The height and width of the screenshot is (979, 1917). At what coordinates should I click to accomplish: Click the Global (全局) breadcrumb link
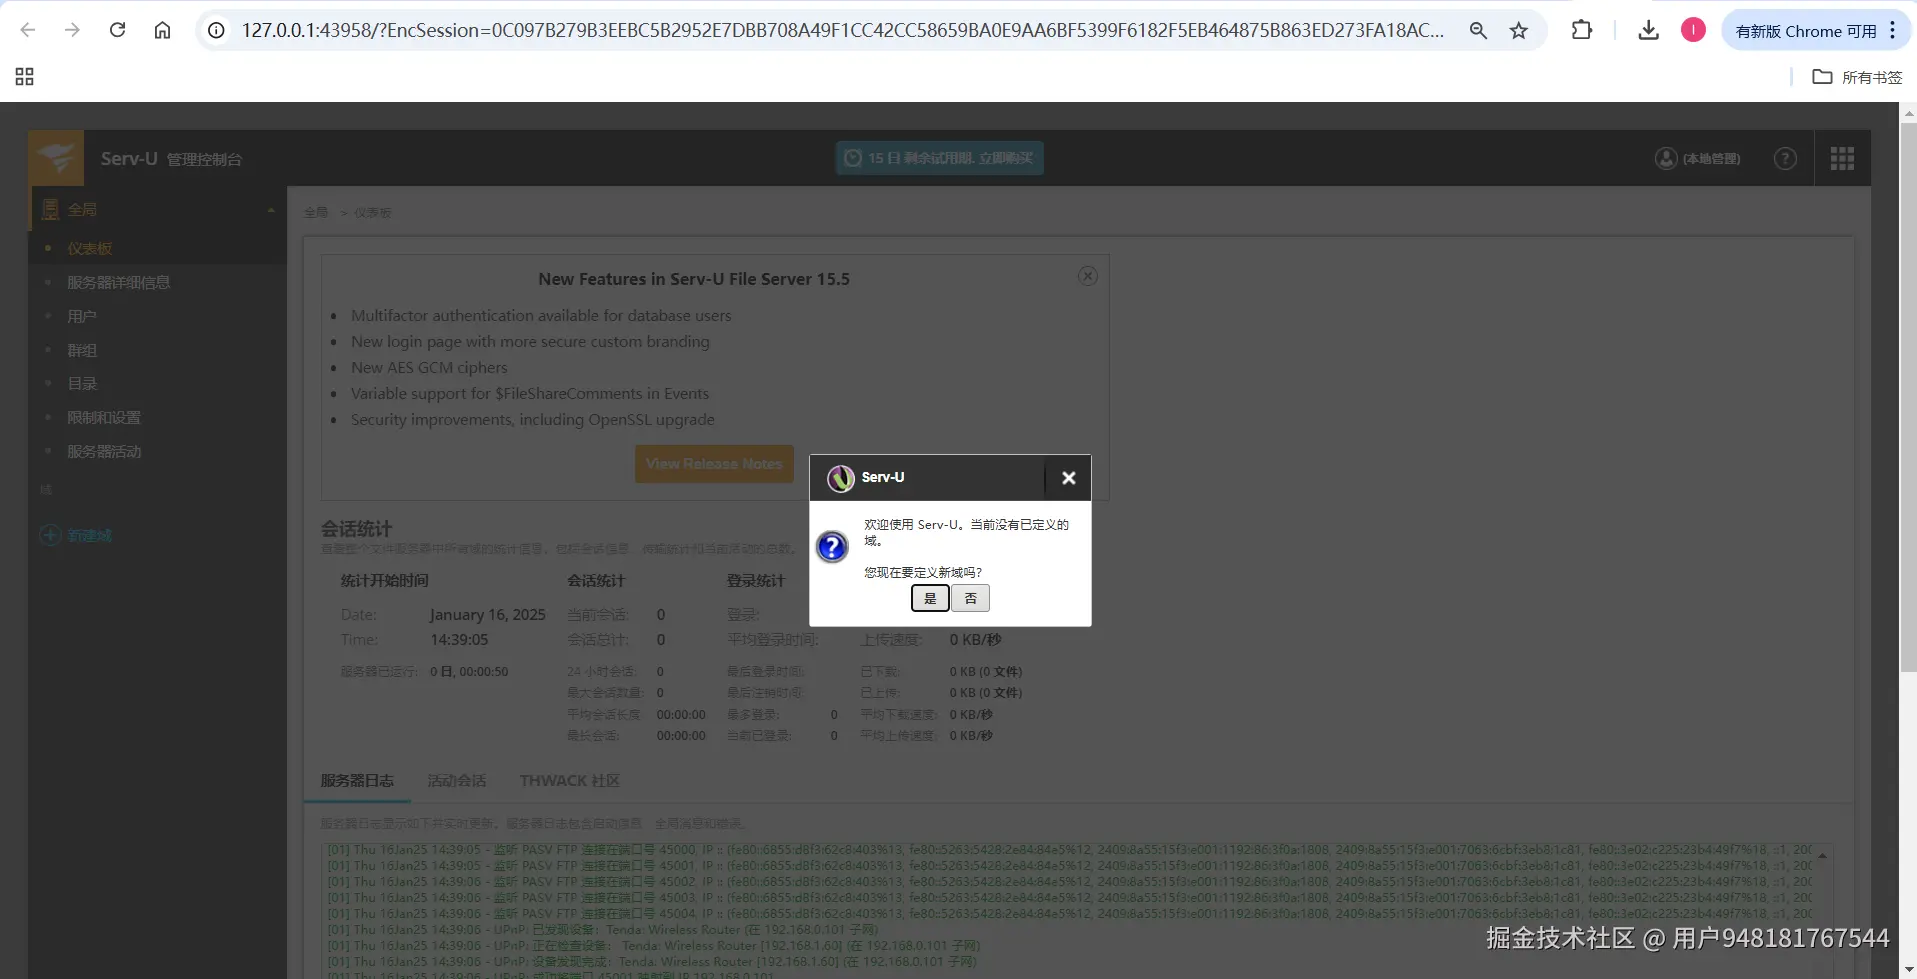pos(316,212)
